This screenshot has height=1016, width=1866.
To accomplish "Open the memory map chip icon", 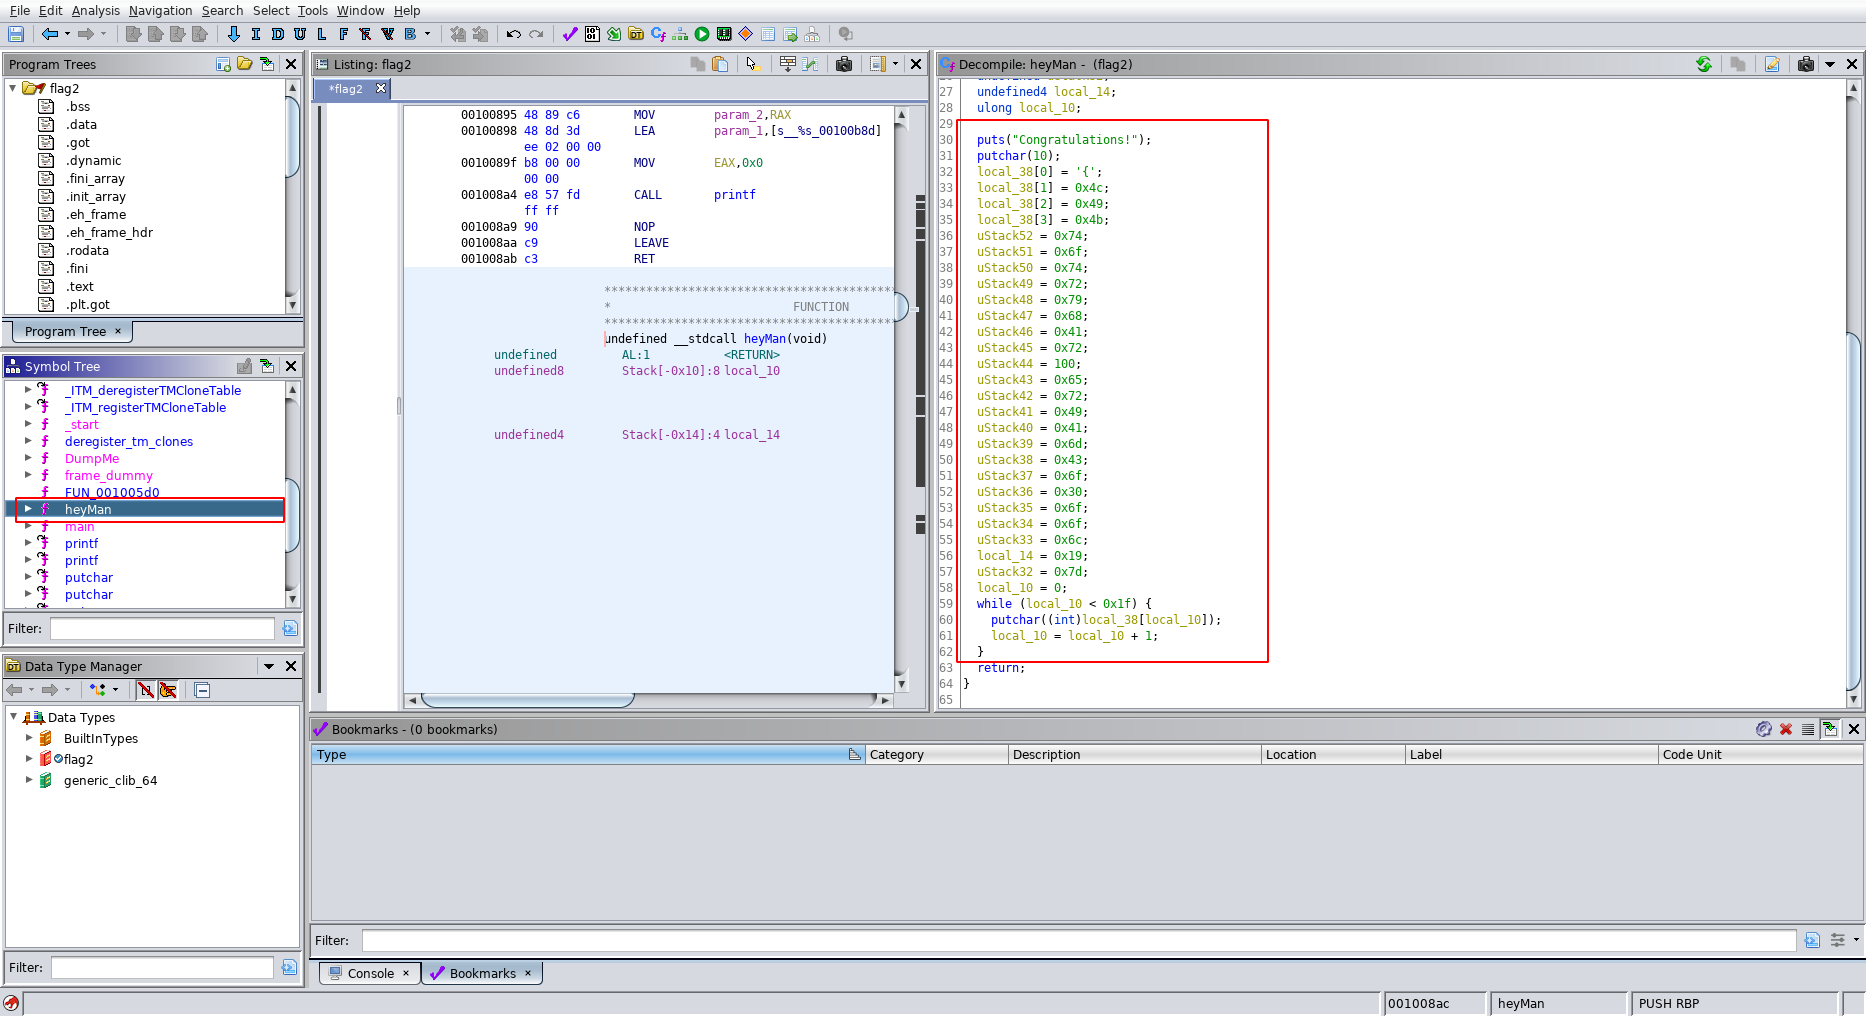I will pos(724,34).
